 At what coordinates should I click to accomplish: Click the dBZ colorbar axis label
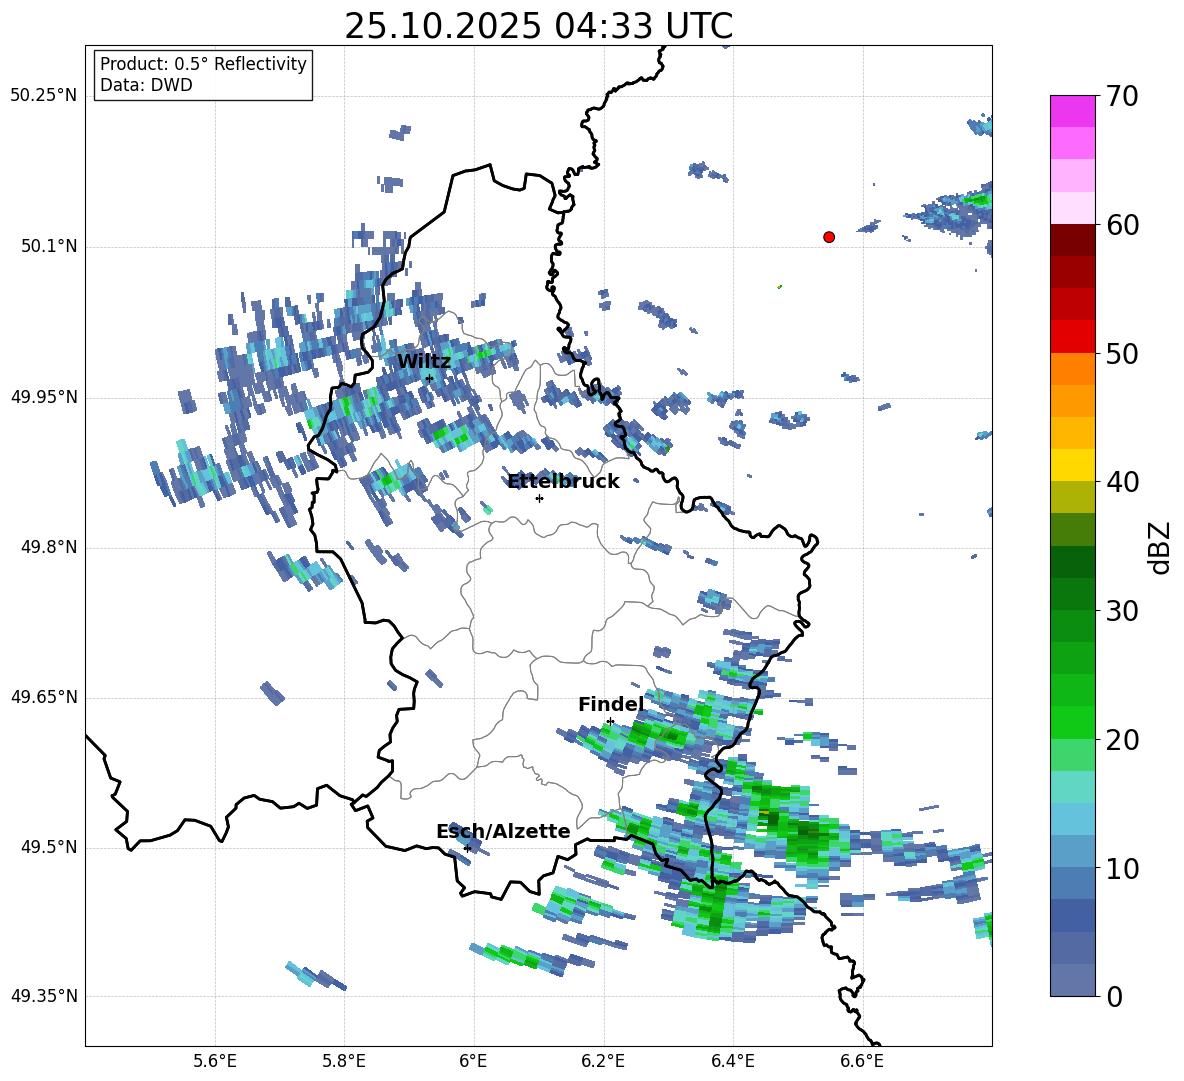coord(1161,547)
